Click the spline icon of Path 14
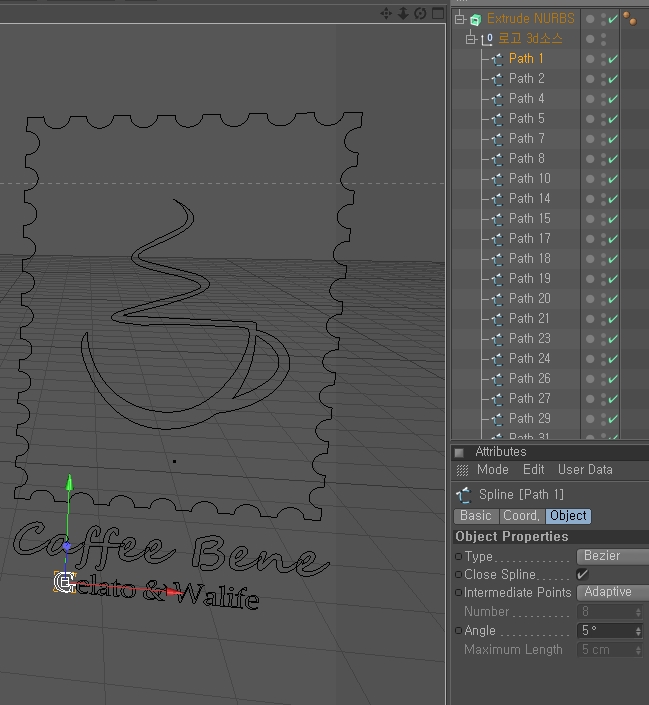The width and height of the screenshot is (649, 705). pos(497,200)
